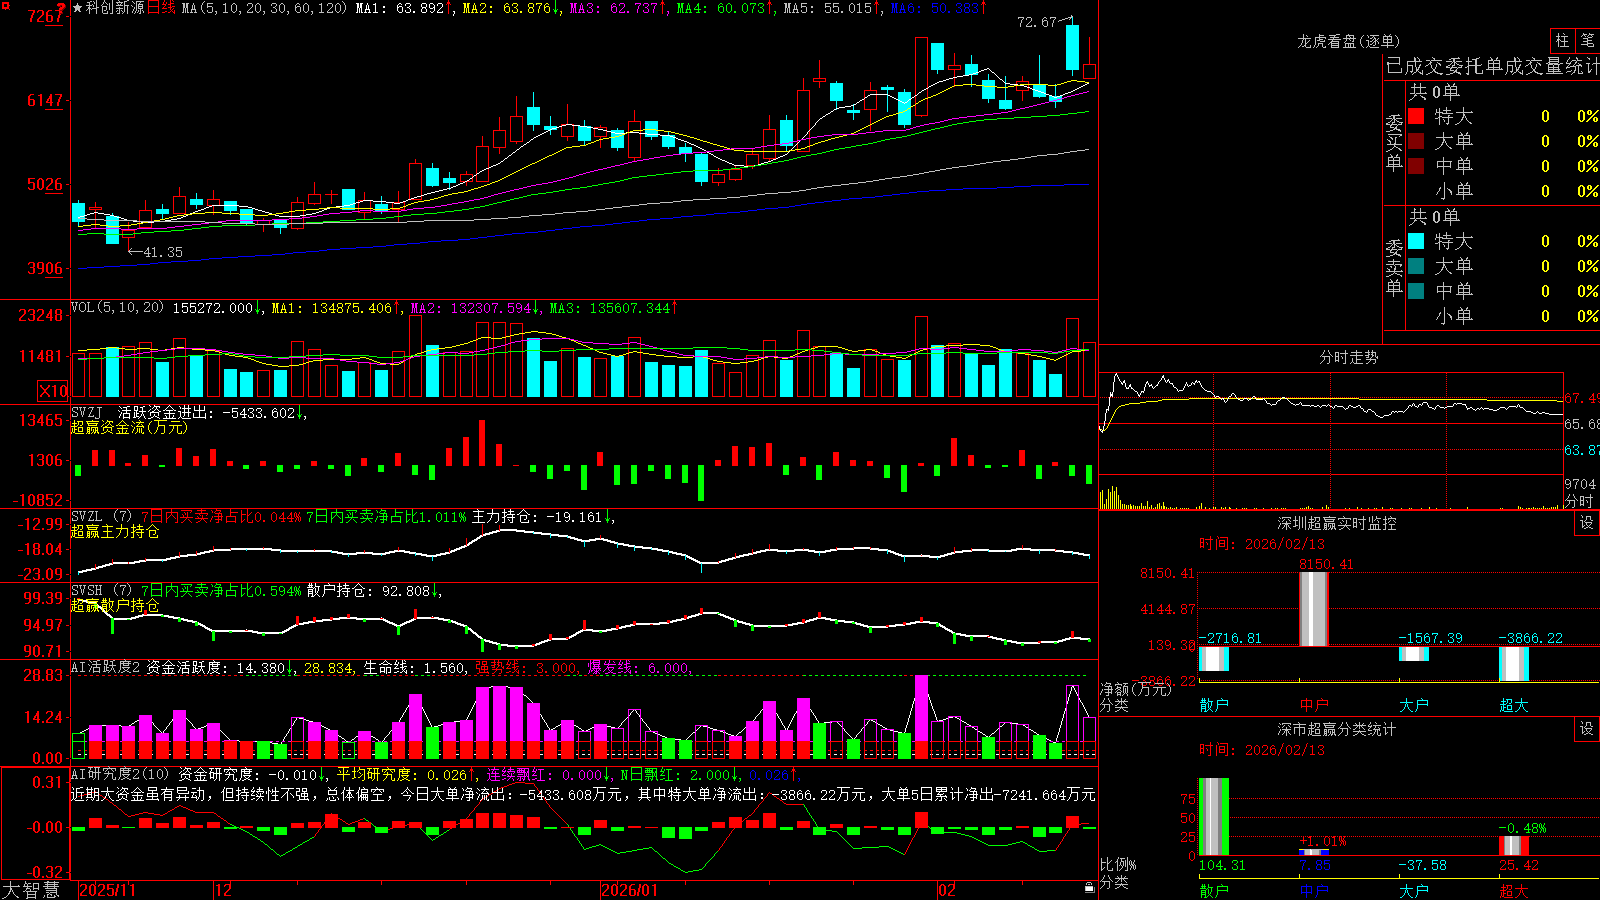
Task: Click the 104.31 散户 percentage value
Action: (x=1222, y=865)
